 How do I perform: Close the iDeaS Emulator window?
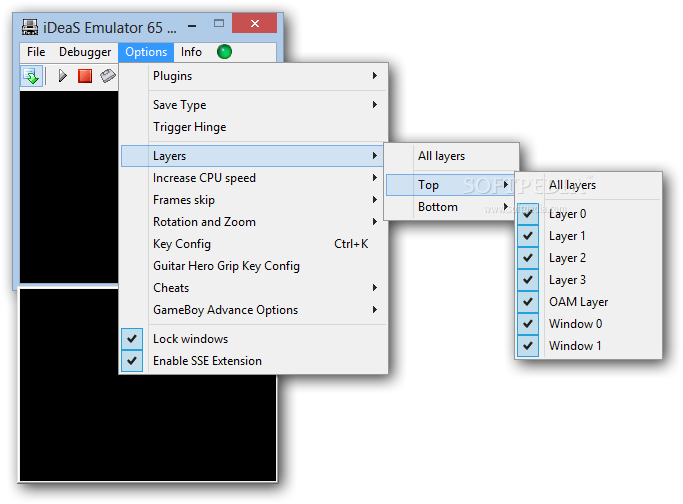pyautogui.click(x=255, y=24)
